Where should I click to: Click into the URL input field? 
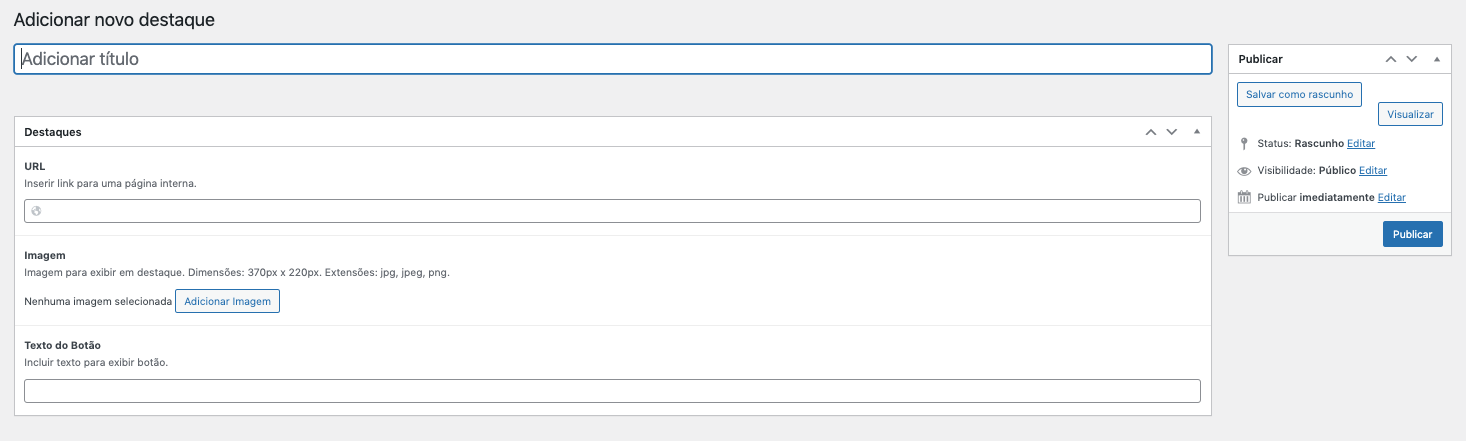pos(620,211)
